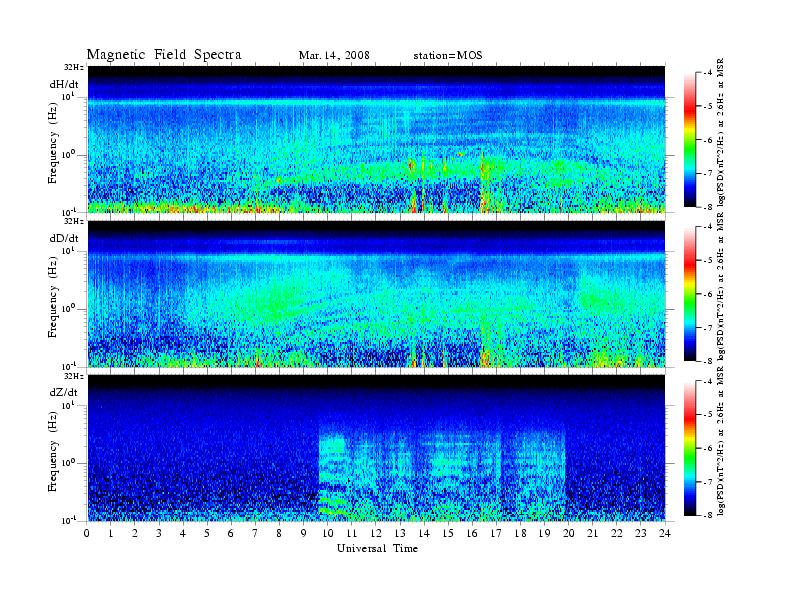
Task: Click the 10^0 frequency tick of dZ/dt plot
Action: [x=68, y=463]
